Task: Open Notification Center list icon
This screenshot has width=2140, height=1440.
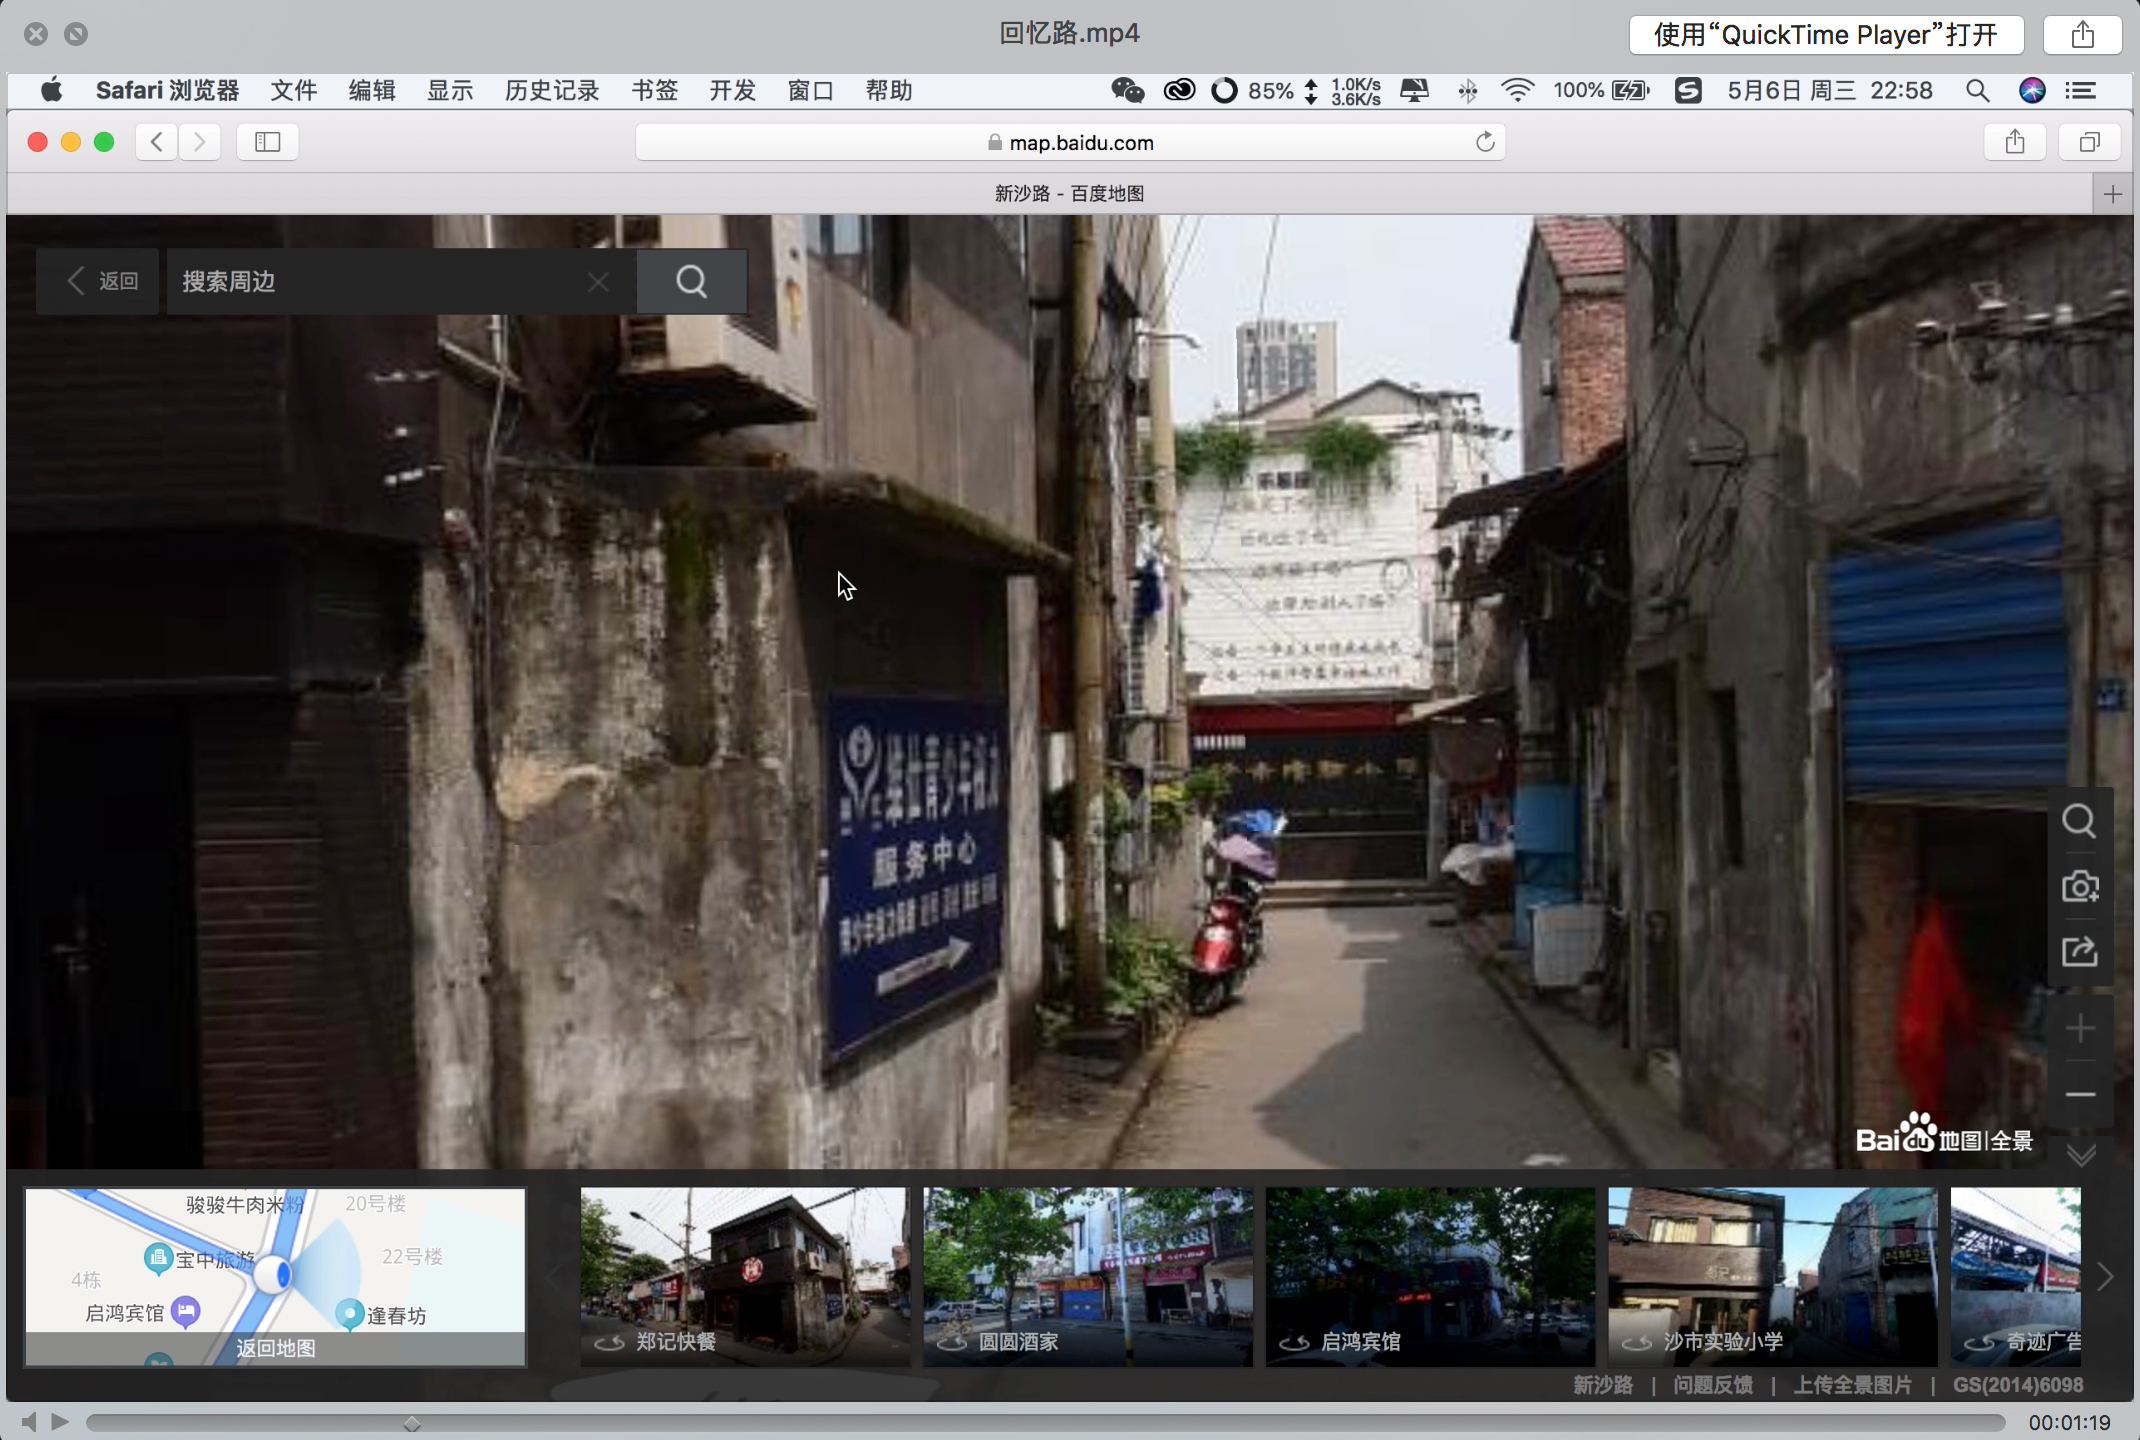Action: click(x=2081, y=91)
